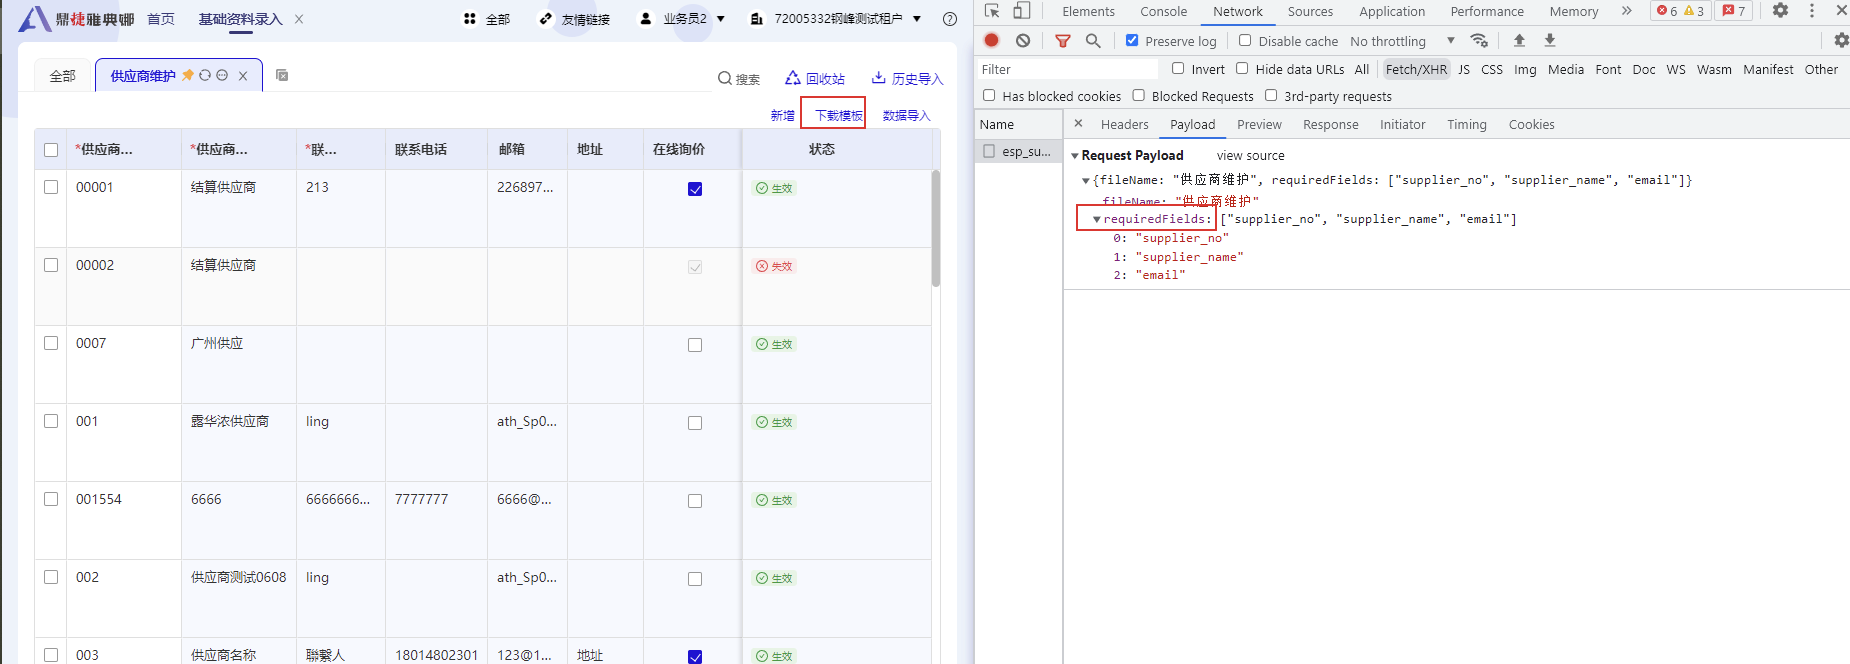This screenshot has width=1850, height=664.
Task: Click the 下载模板 link
Action: (x=838, y=116)
